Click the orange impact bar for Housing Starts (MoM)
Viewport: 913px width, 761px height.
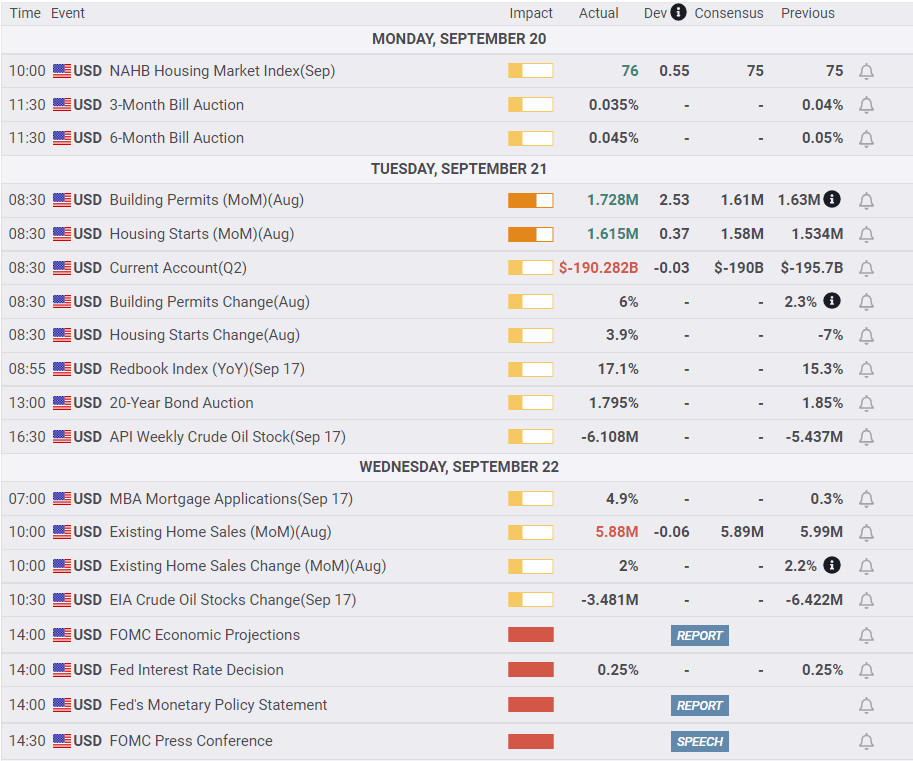click(530, 234)
